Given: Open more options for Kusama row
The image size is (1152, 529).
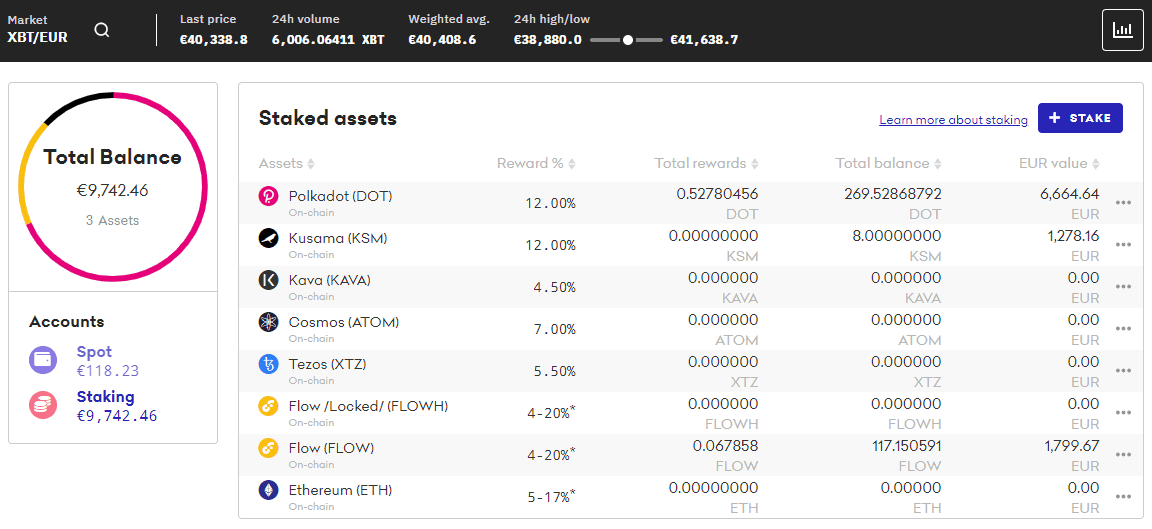Looking at the screenshot, I should [1123, 245].
